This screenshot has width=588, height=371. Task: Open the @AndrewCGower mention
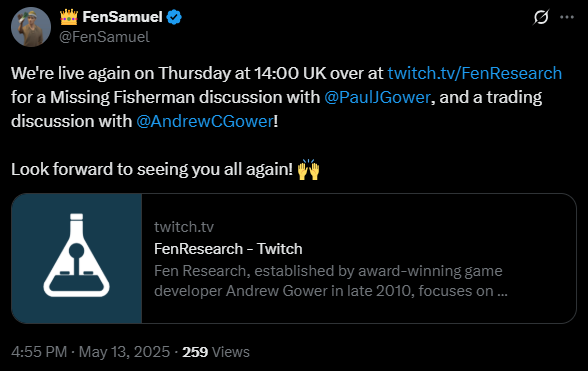pyautogui.click(x=205, y=121)
